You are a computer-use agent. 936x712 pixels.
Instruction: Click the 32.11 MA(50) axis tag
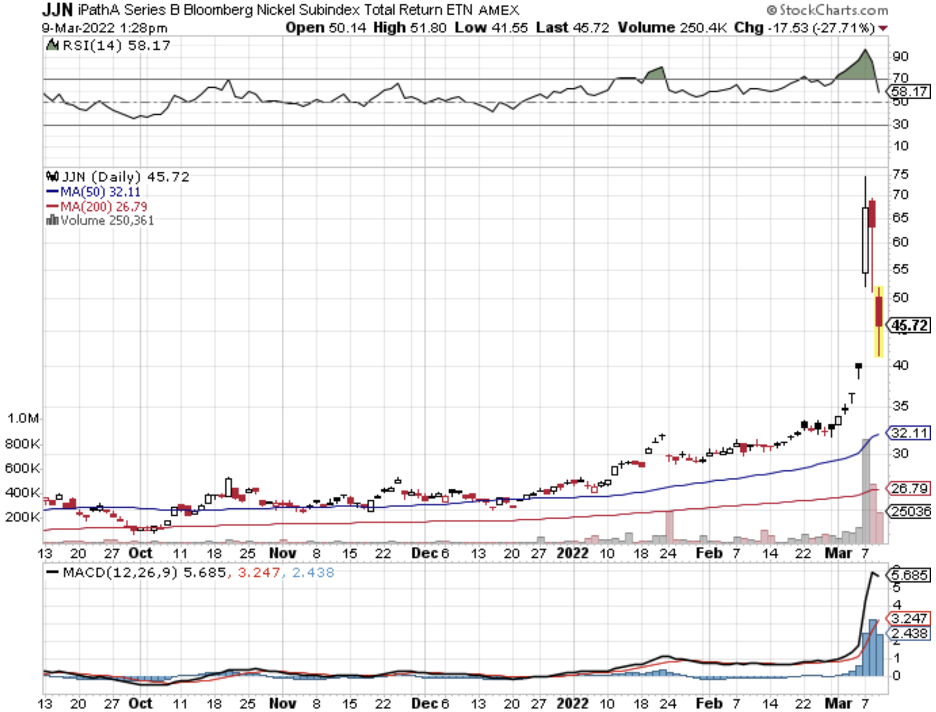point(909,433)
